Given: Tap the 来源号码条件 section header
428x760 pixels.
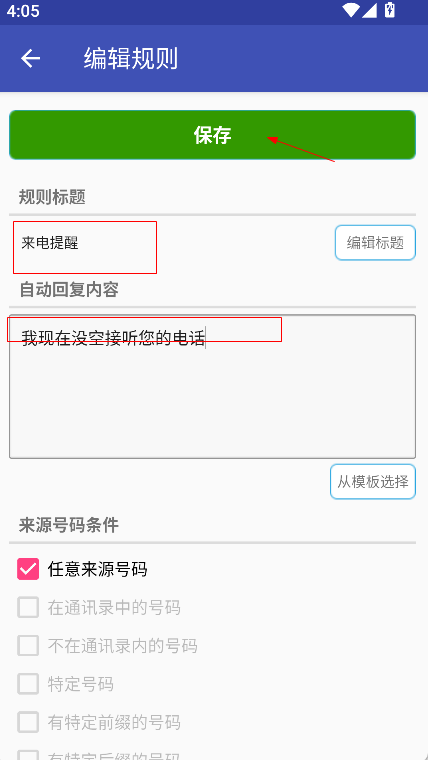Looking at the screenshot, I should pos(69,525).
